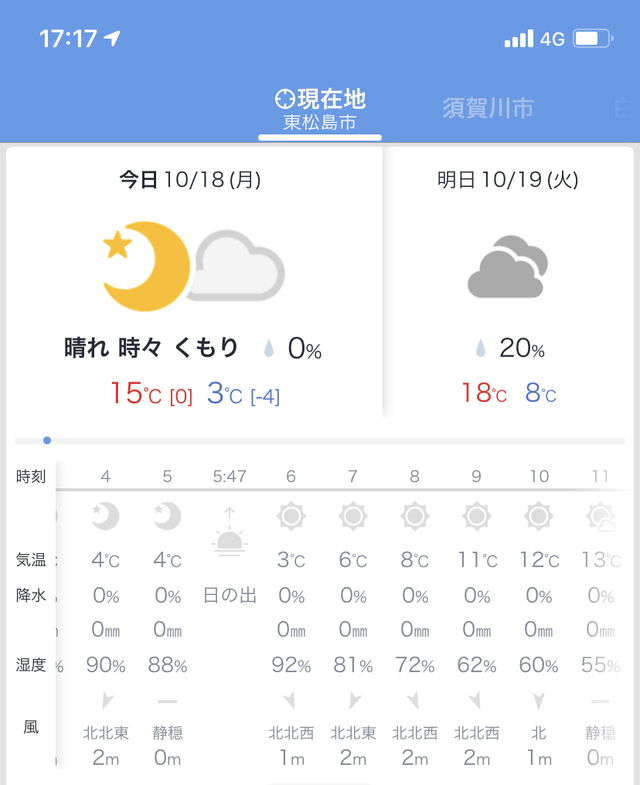Image resolution: width=640 pixels, height=785 pixels.
Task: Tap the north wind arrow at 10 o'clock
Action: point(539,701)
